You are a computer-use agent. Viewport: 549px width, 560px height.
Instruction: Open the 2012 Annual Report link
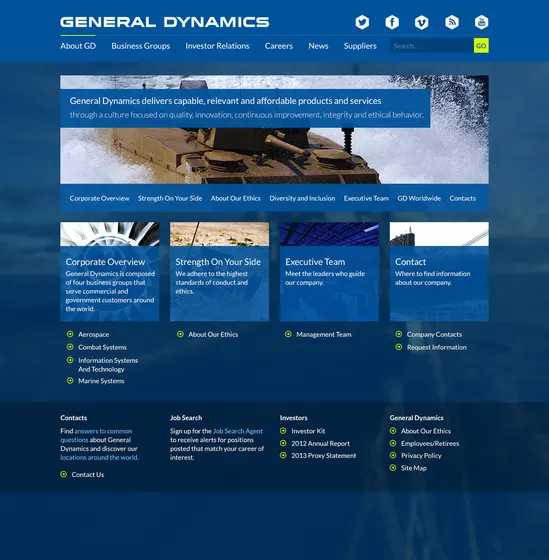tap(320, 444)
